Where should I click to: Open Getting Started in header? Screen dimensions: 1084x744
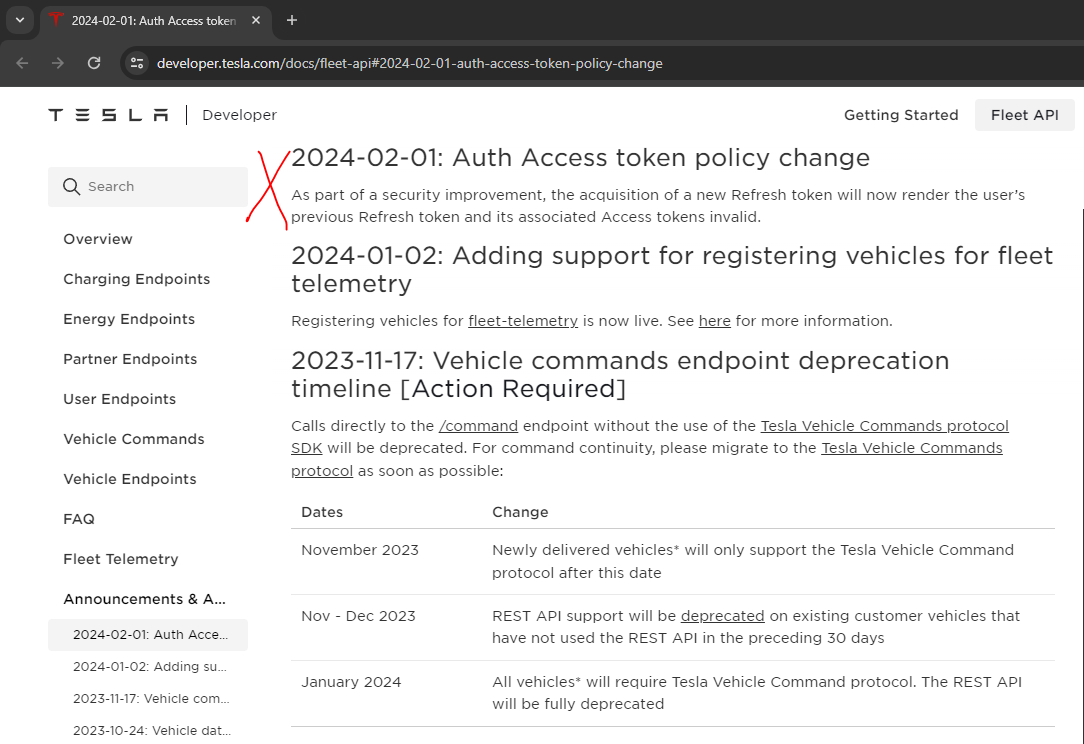[901, 115]
